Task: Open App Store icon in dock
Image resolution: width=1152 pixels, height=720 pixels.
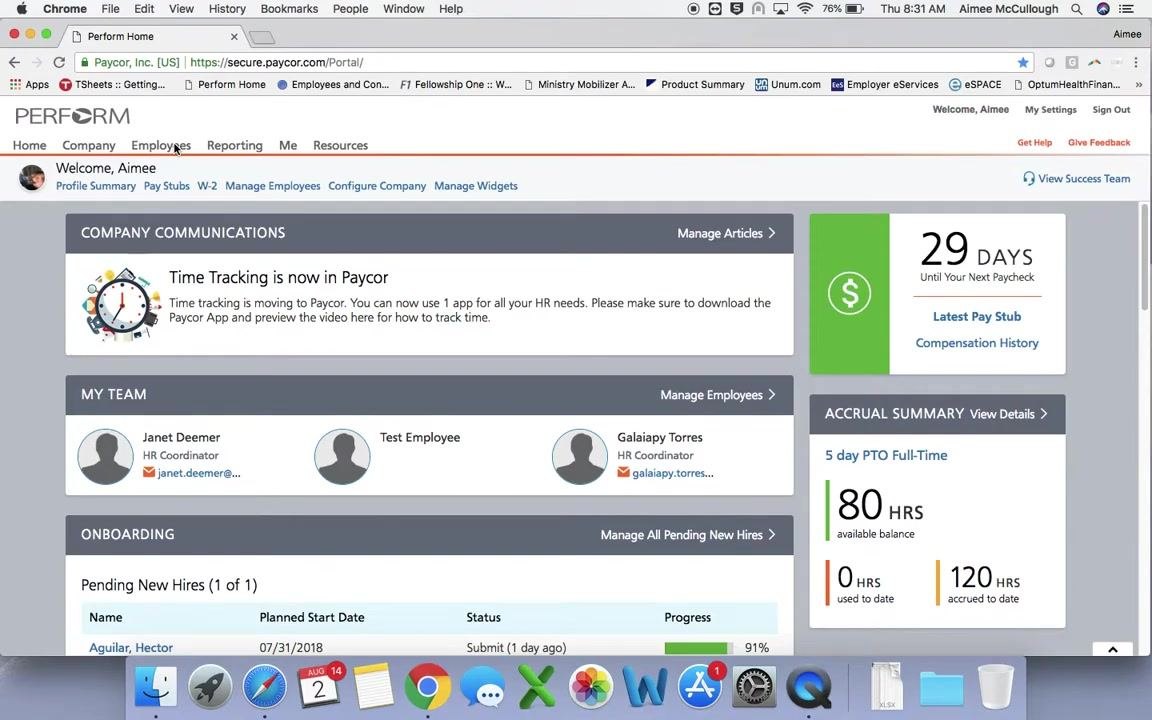Action: click(699, 687)
